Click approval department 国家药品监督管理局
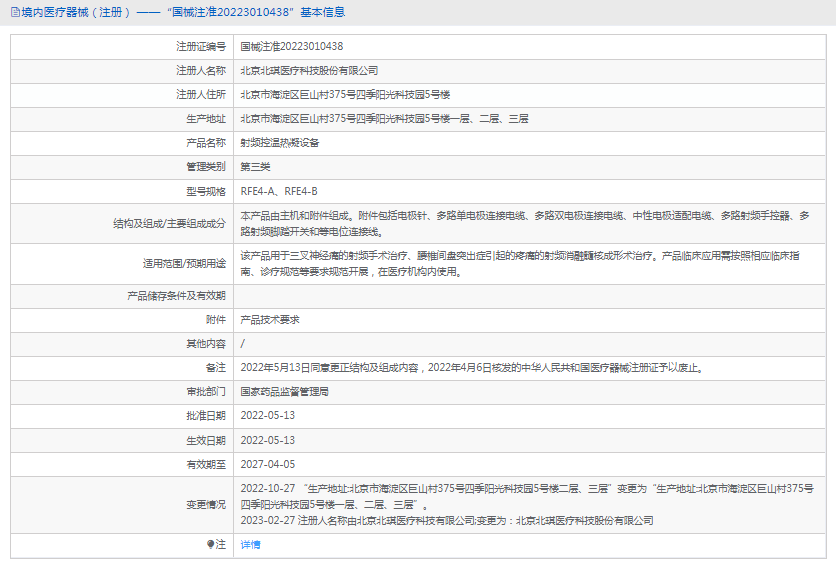Screen dimensions: 836x562 tap(285, 392)
